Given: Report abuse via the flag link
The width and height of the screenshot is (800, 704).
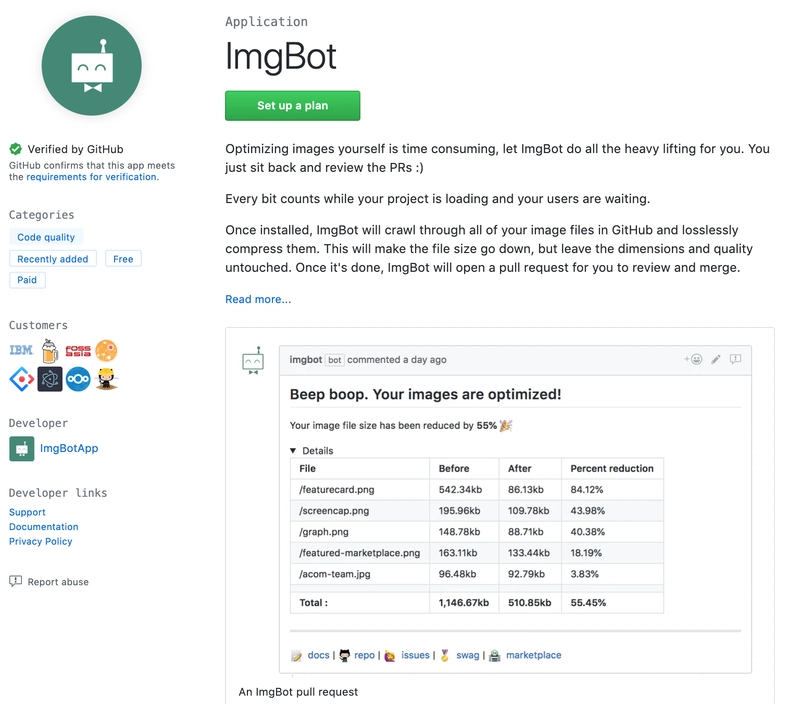Looking at the screenshot, I should [x=49, y=582].
